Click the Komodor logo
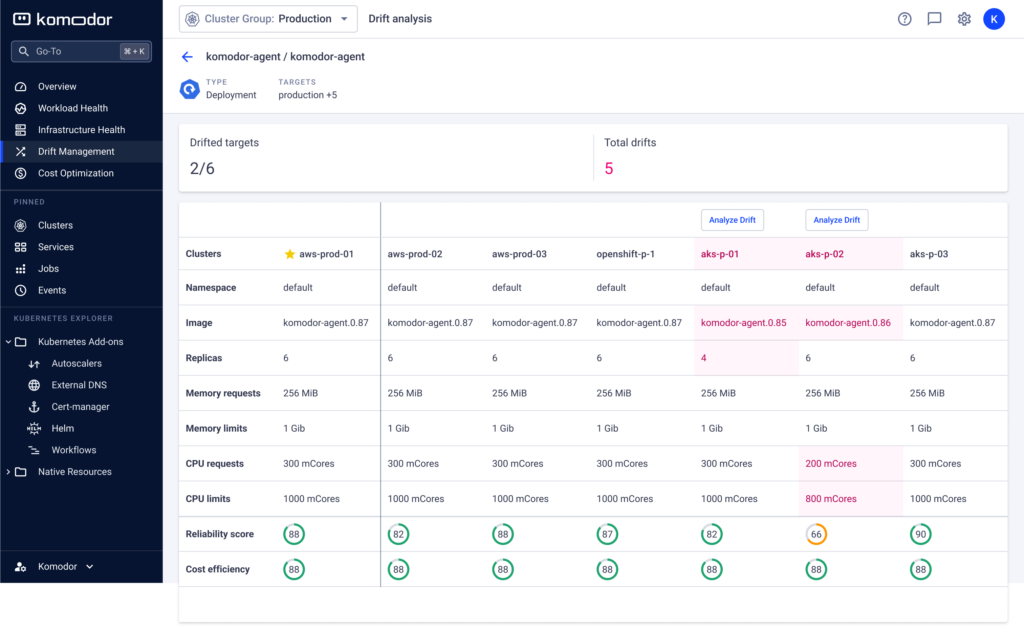Screen dimensions: 1024x633 63,20
